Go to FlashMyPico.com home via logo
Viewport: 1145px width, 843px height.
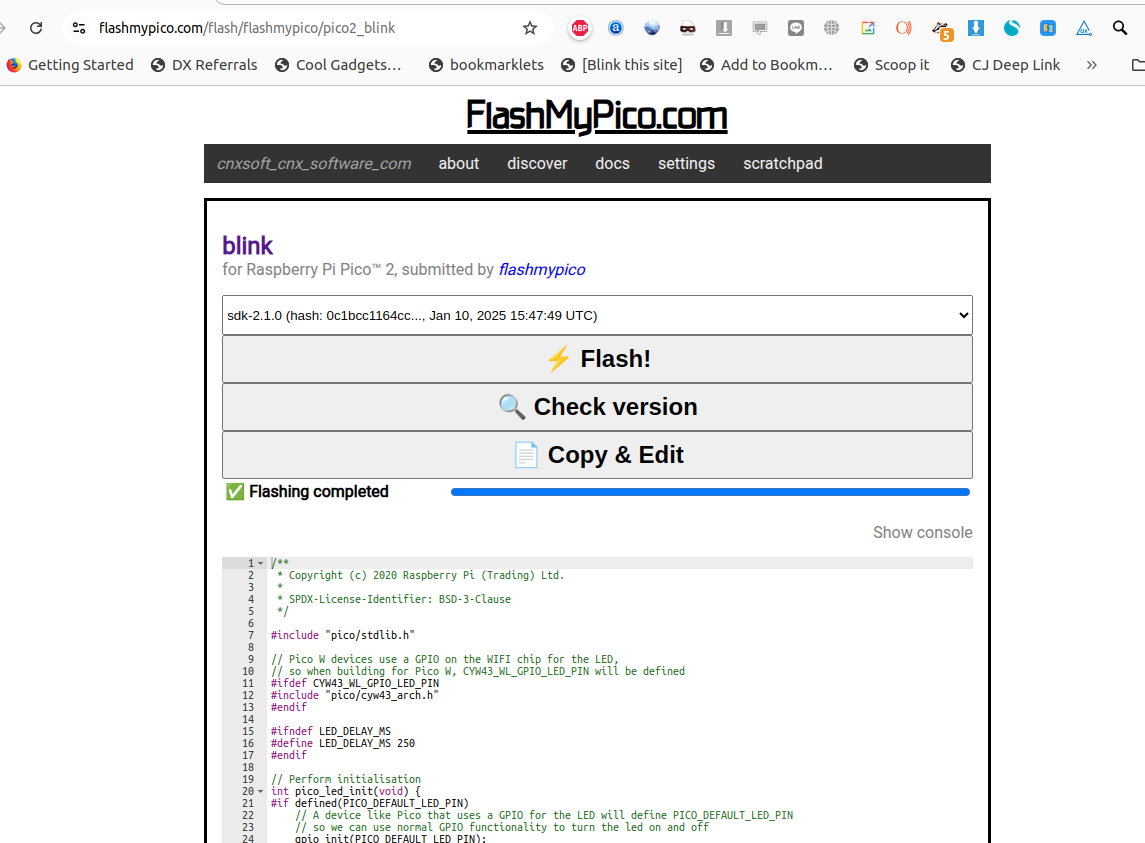coord(597,115)
